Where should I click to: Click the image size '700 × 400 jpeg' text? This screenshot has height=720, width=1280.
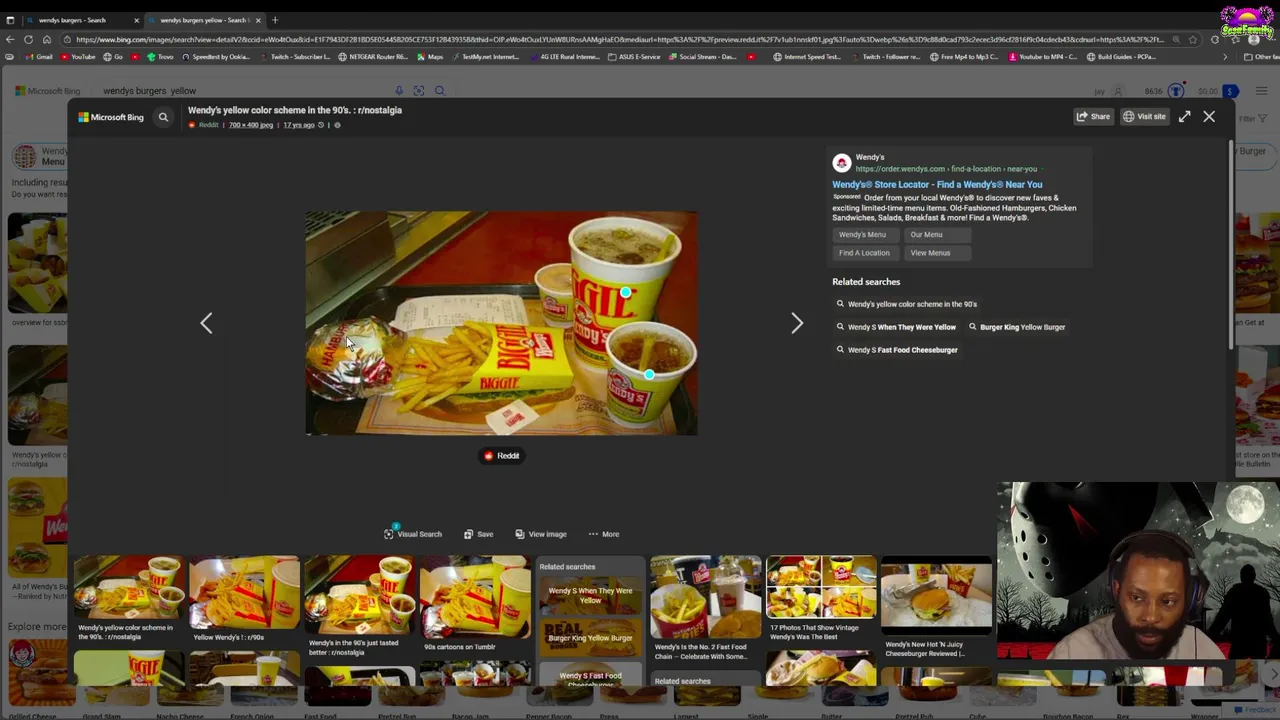(250, 125)
